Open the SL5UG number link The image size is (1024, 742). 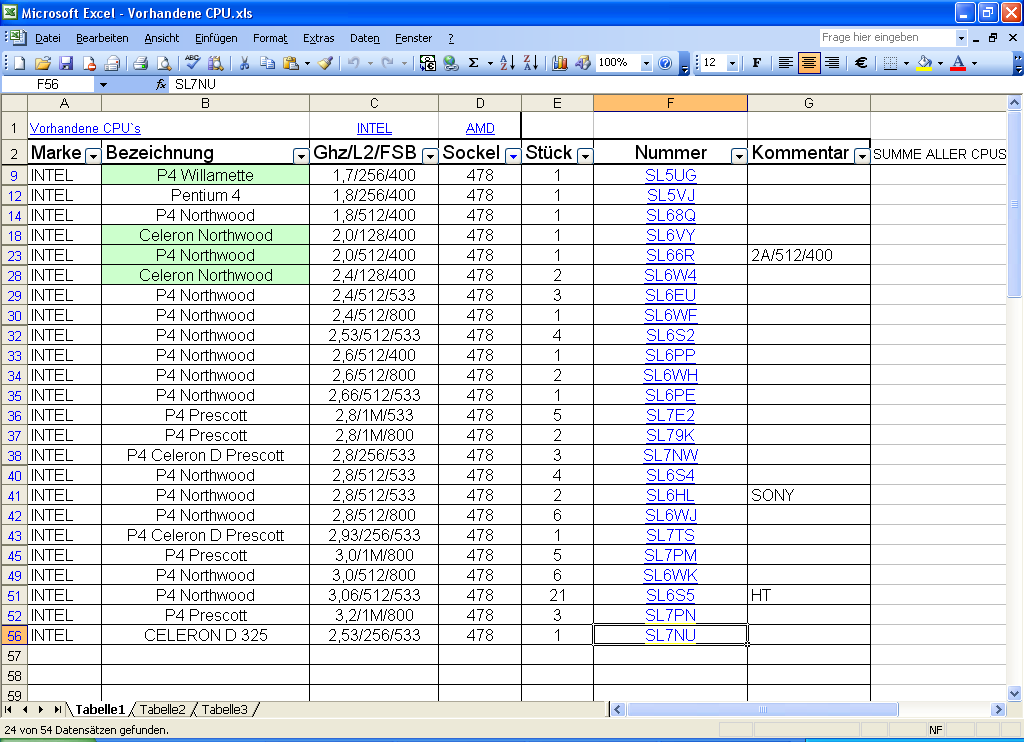[671, 175]
